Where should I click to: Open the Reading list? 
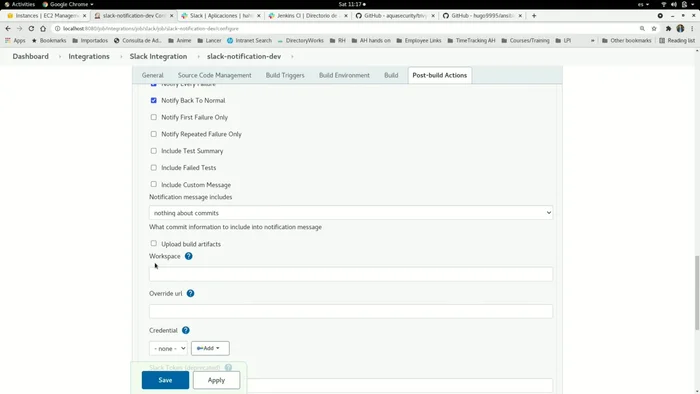(x=677, y=41)
